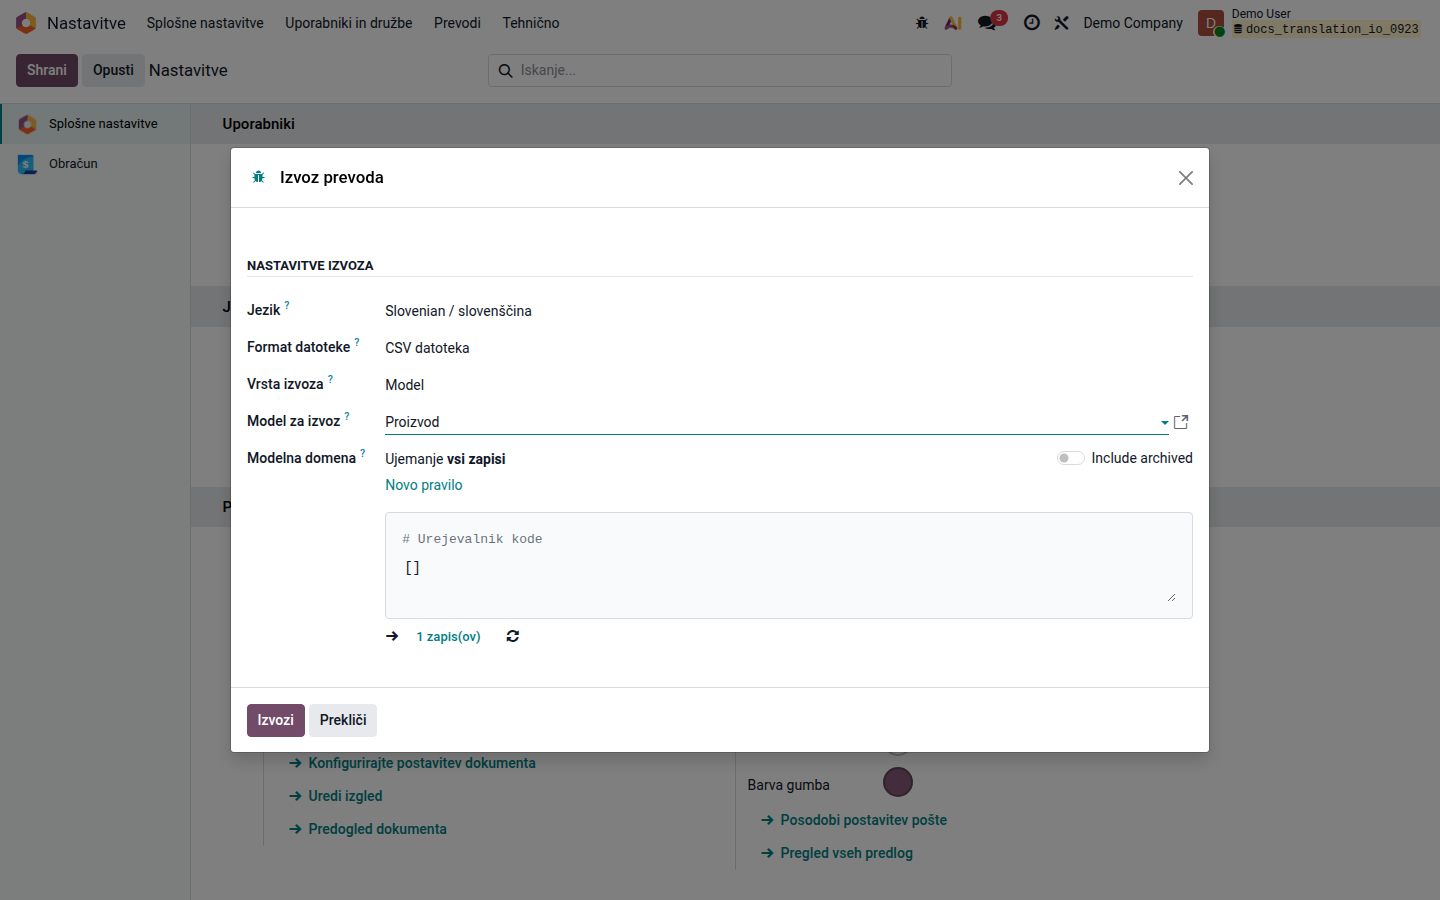Click the Odoo home logo icon
Image resolution: width=1440 pixels, height=900 pixels.
coord(26,23)
